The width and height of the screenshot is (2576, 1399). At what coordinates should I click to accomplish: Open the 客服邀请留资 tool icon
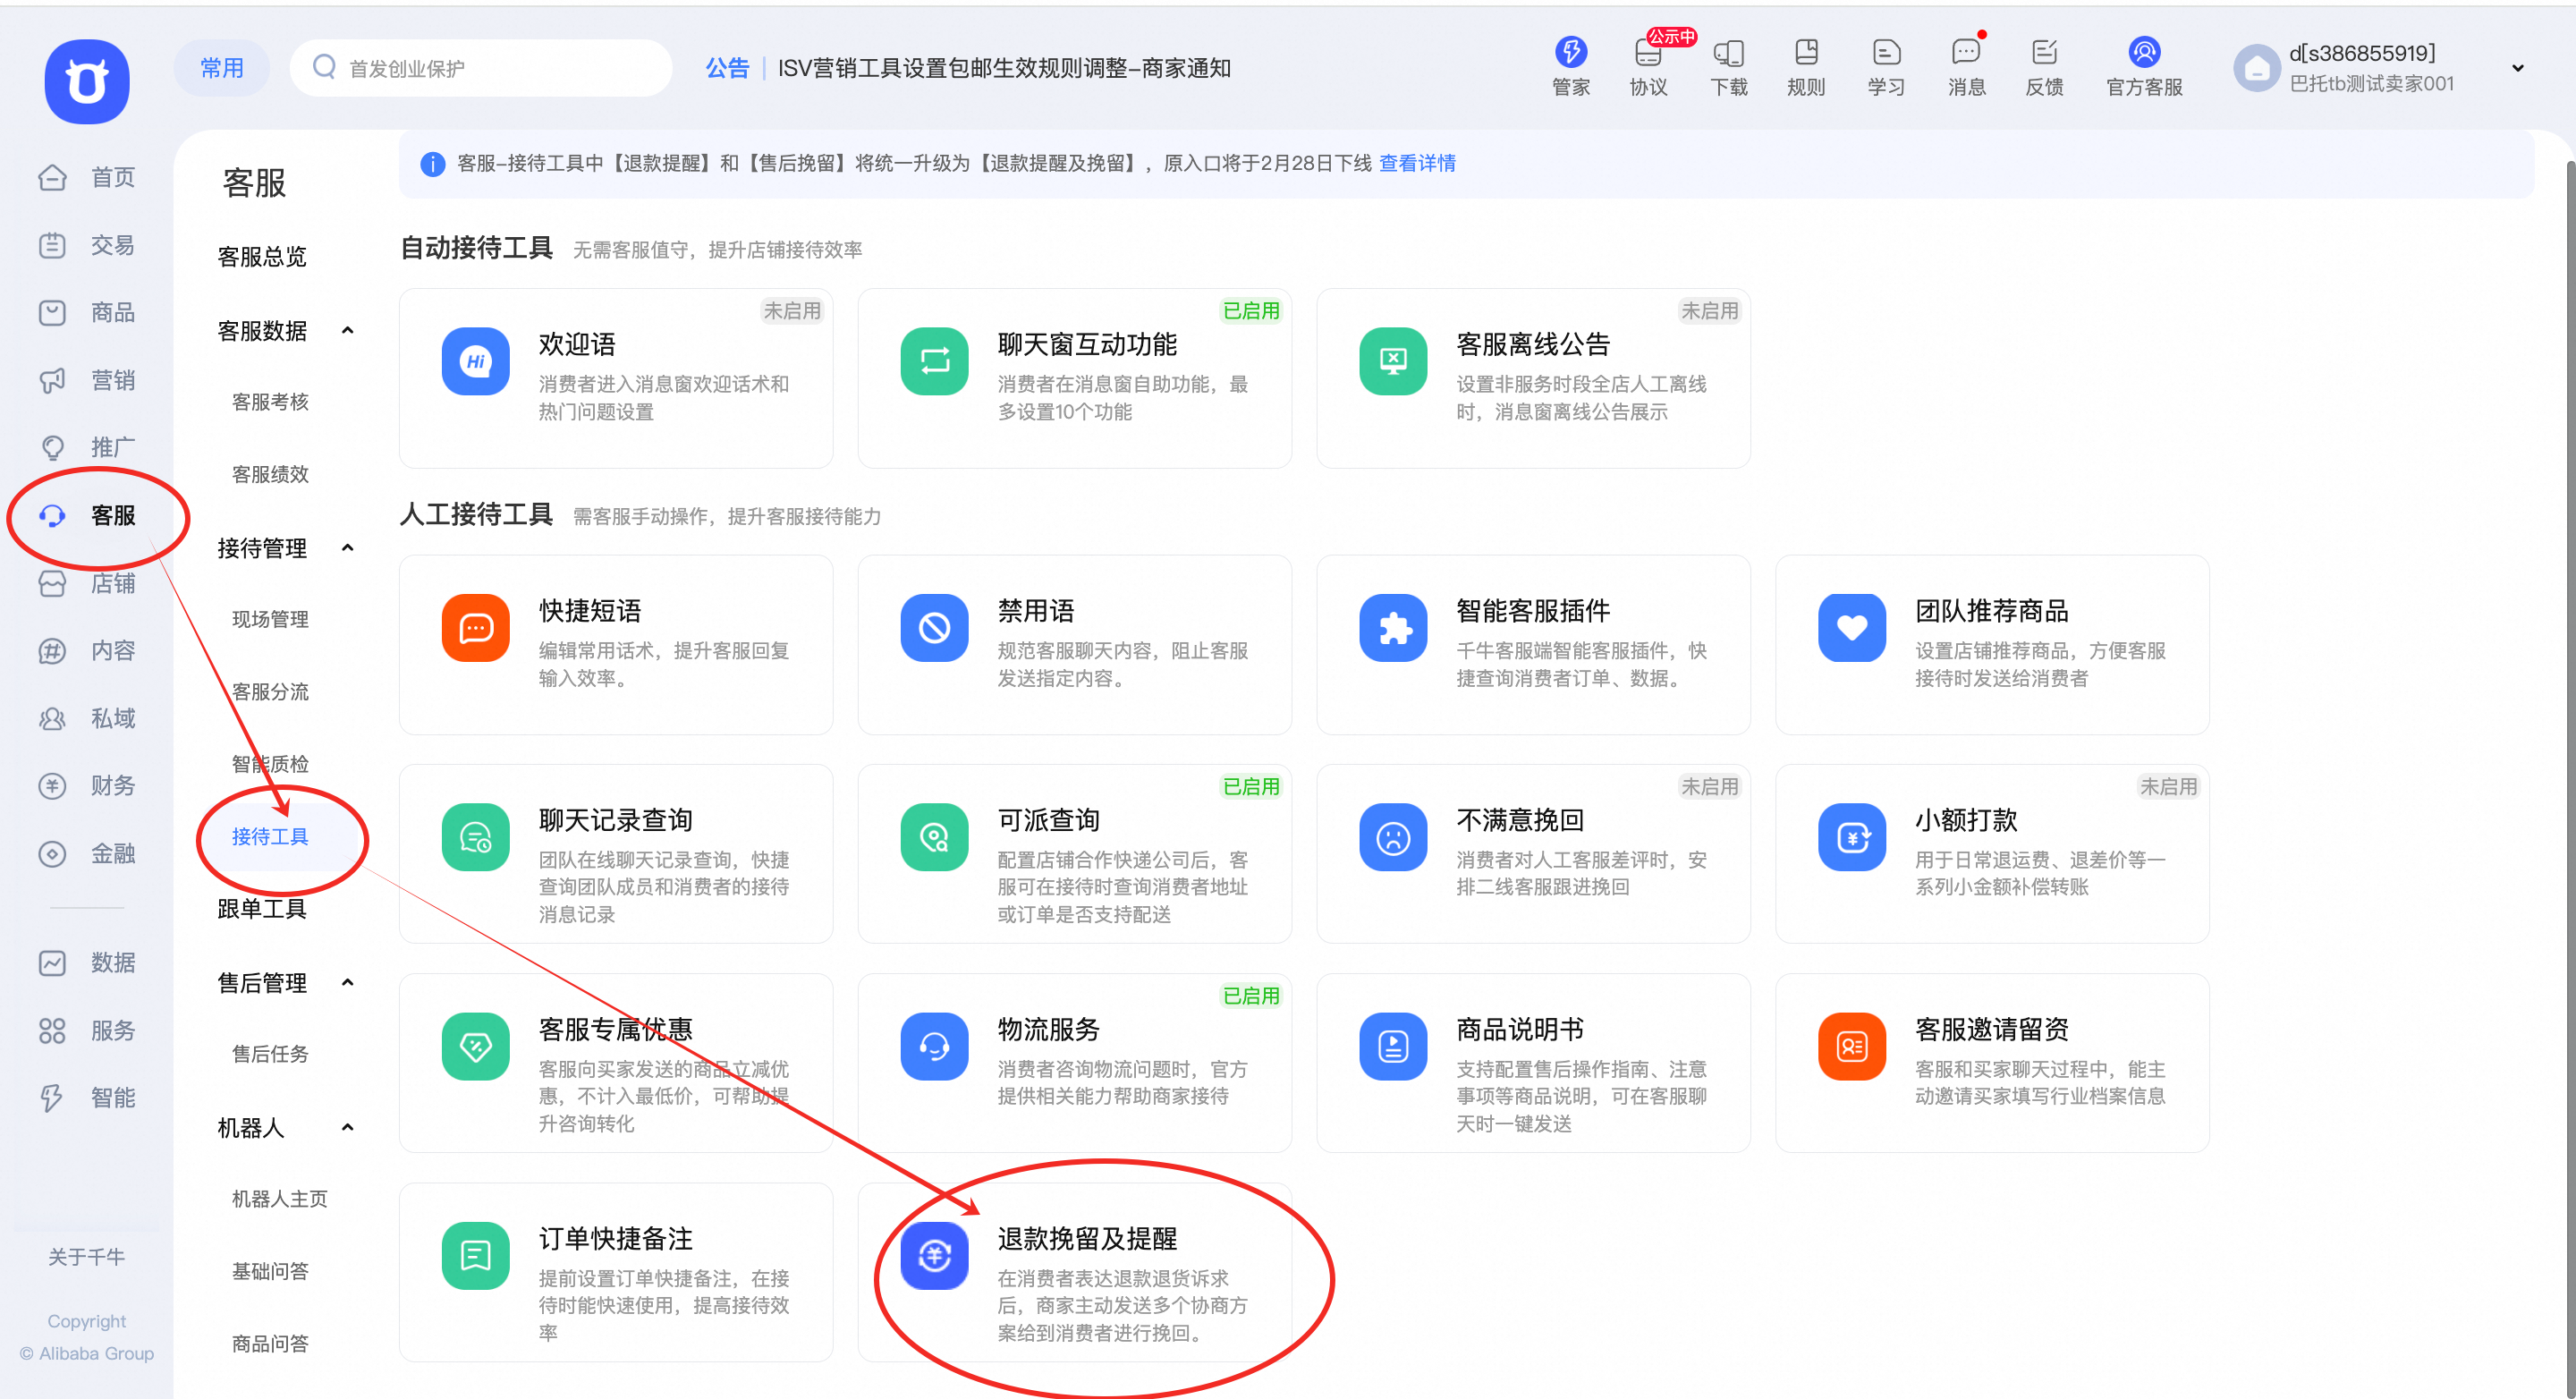1852,1046
